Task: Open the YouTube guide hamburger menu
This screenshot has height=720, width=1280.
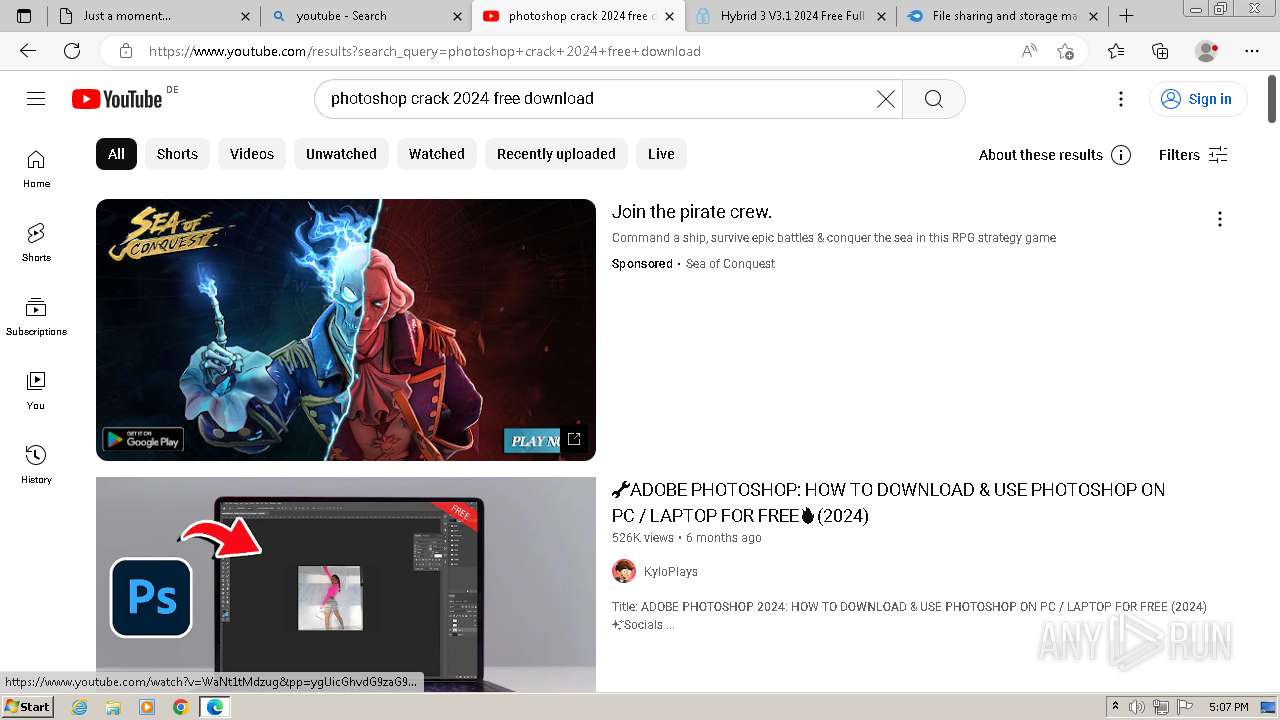Action: click(36, 98)
